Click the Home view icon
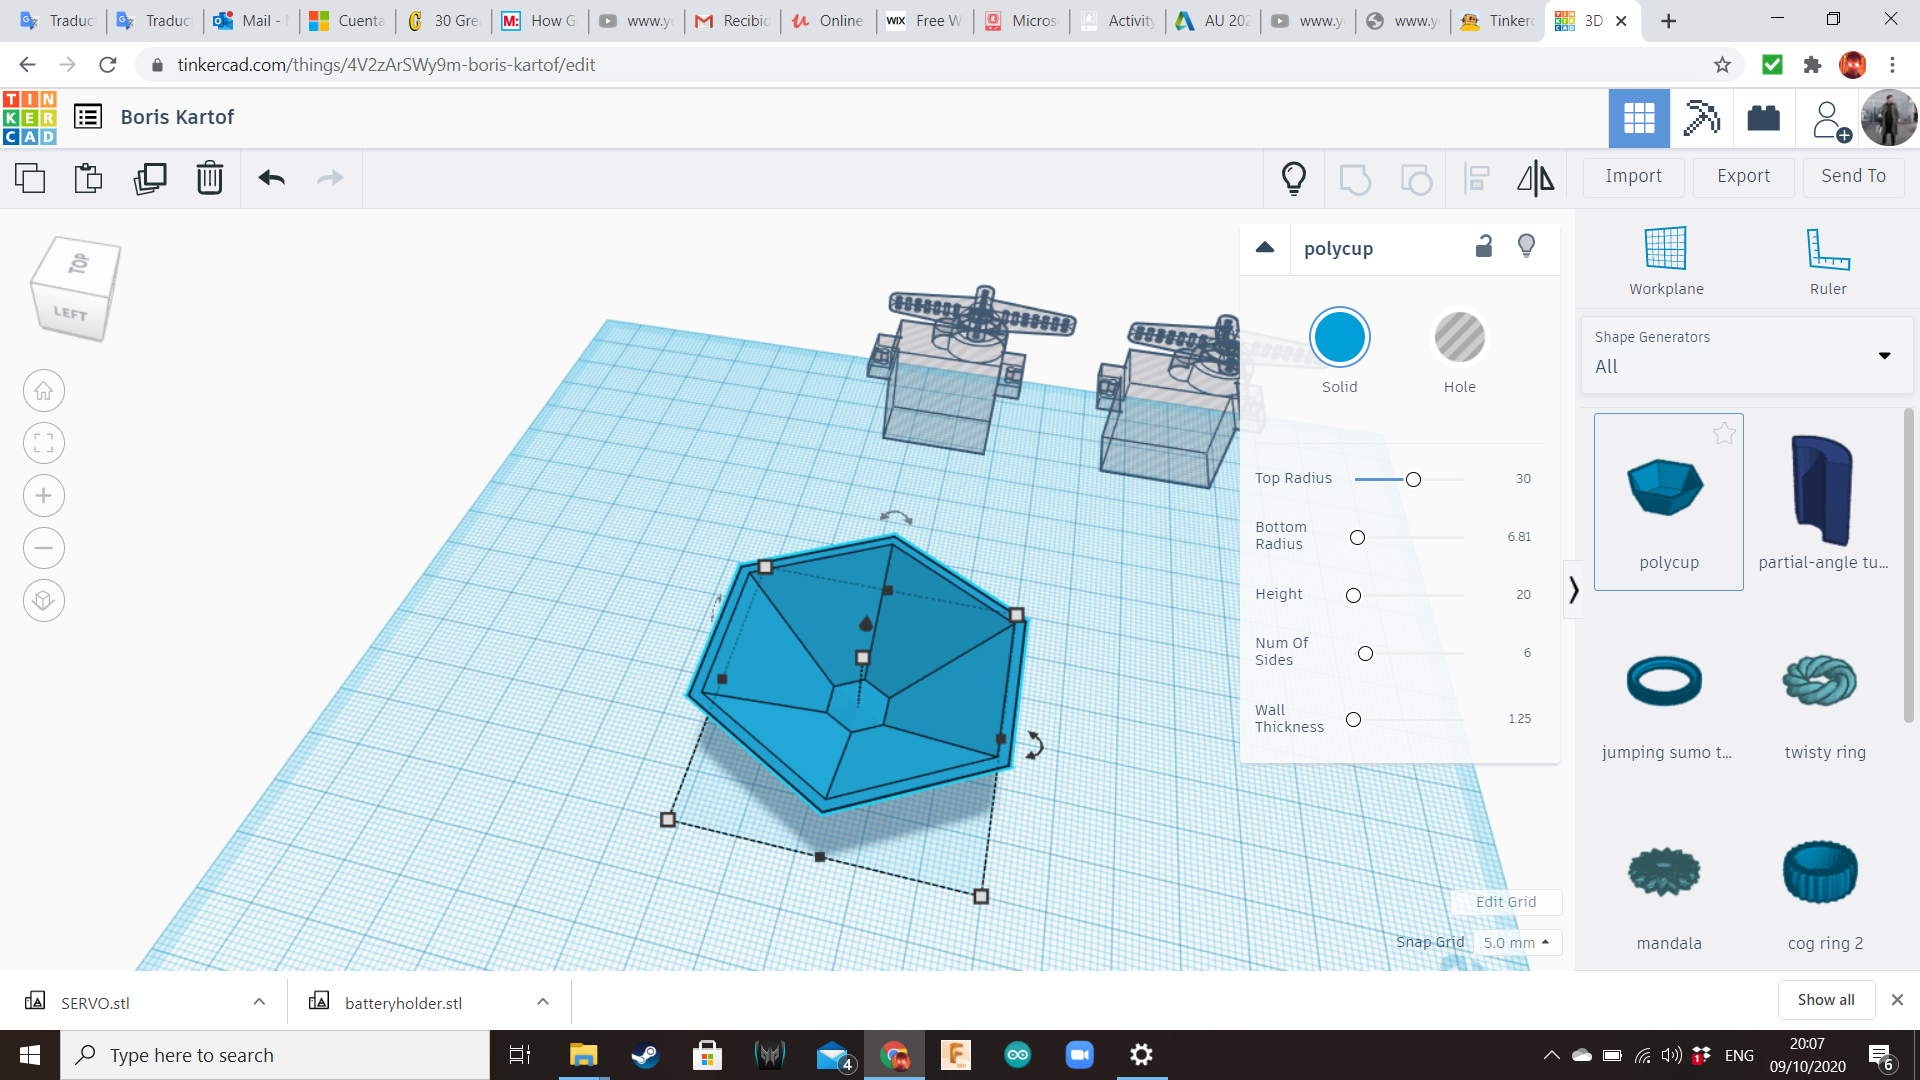 pyautogui.click(x=44, y=391)
